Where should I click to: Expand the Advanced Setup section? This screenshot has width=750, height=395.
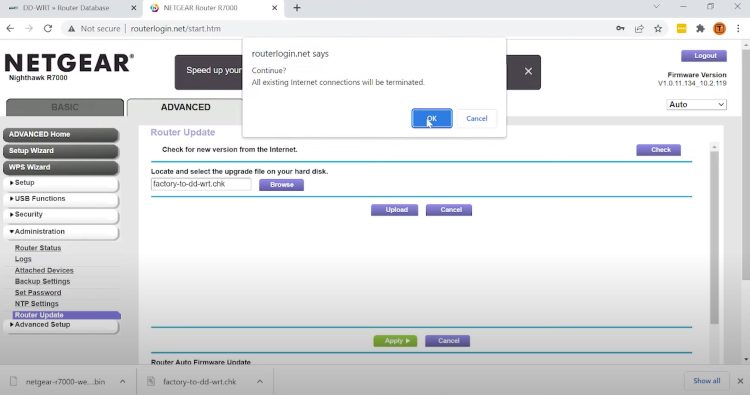61,325
